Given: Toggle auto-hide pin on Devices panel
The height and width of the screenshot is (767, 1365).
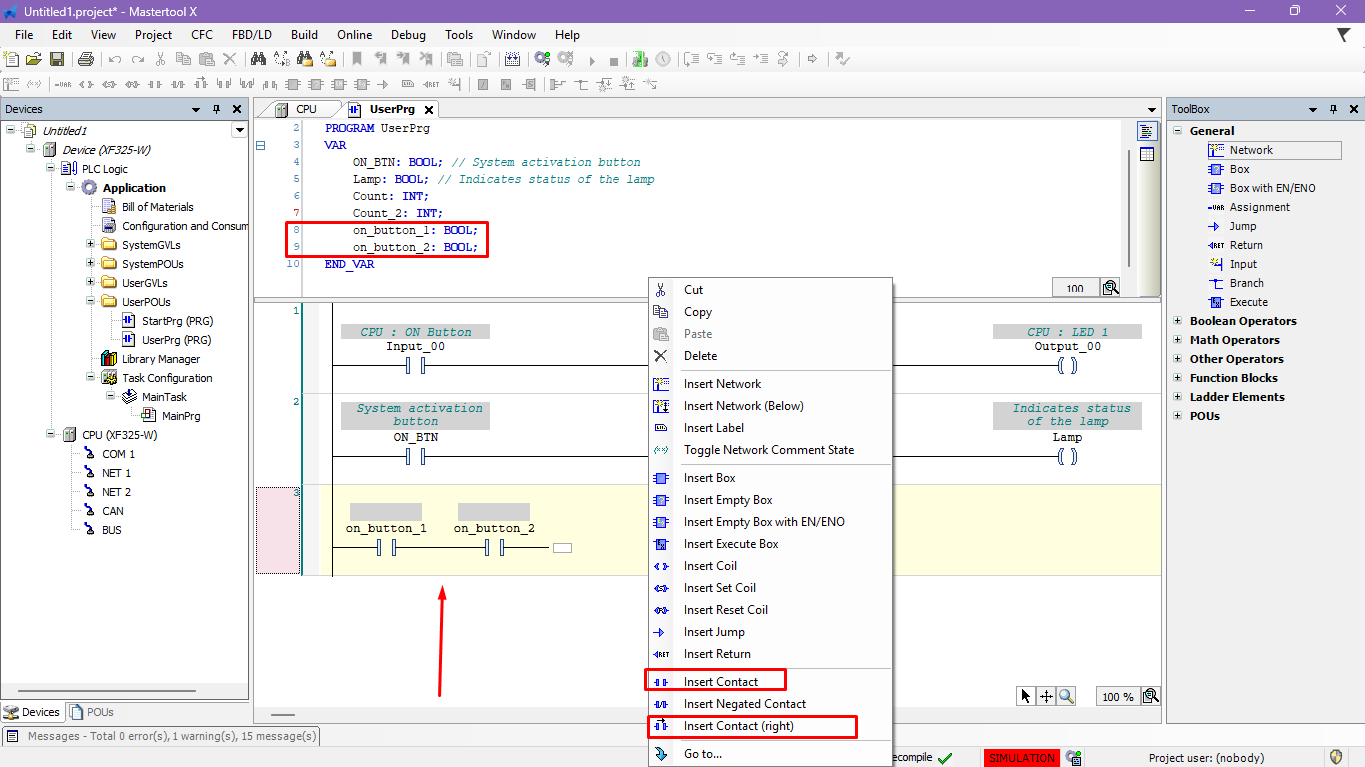Looking at the screenshot, I should pyautogui.click(x=216, y=109).
